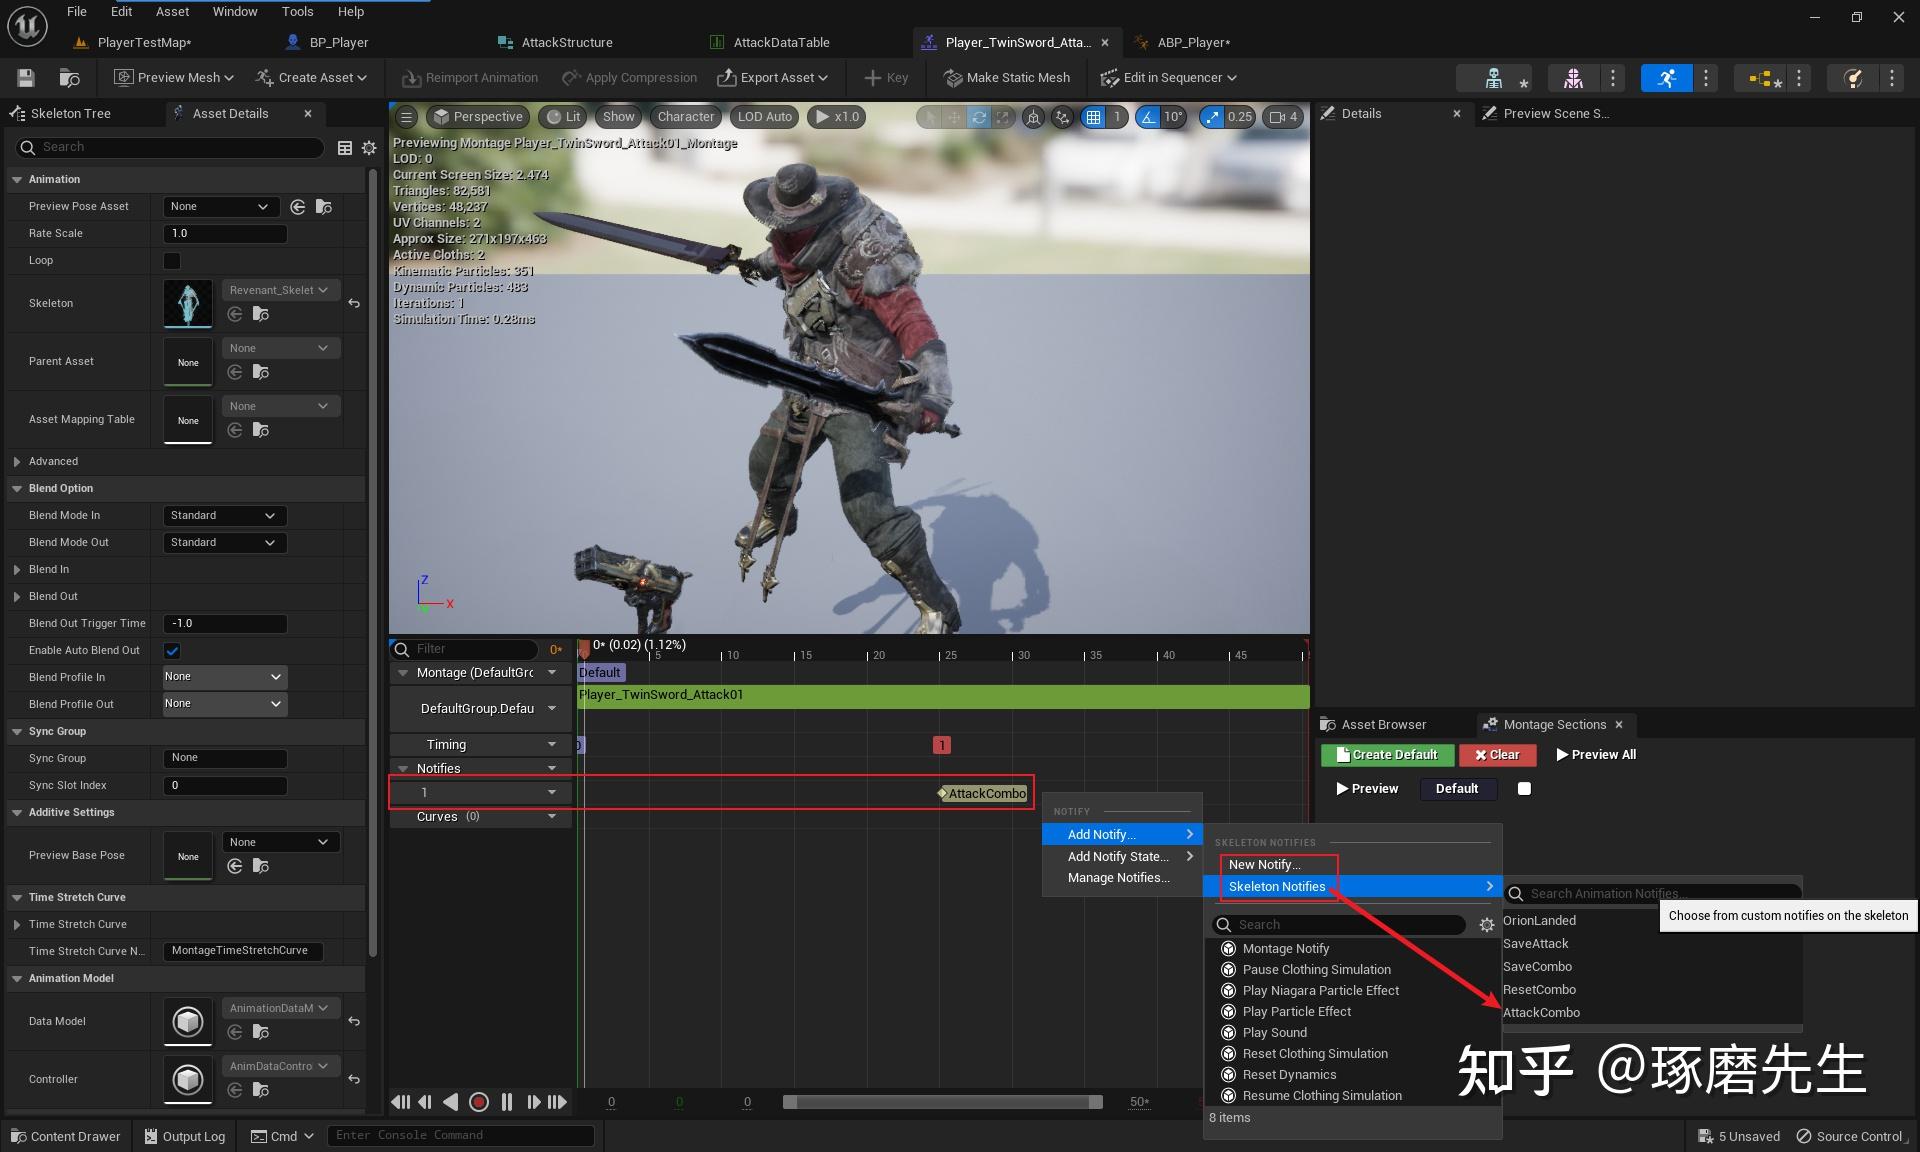Uncheck Enable Auto Blend Out
This screenshot has width=1920, height=1152.
tap(172, 651)
